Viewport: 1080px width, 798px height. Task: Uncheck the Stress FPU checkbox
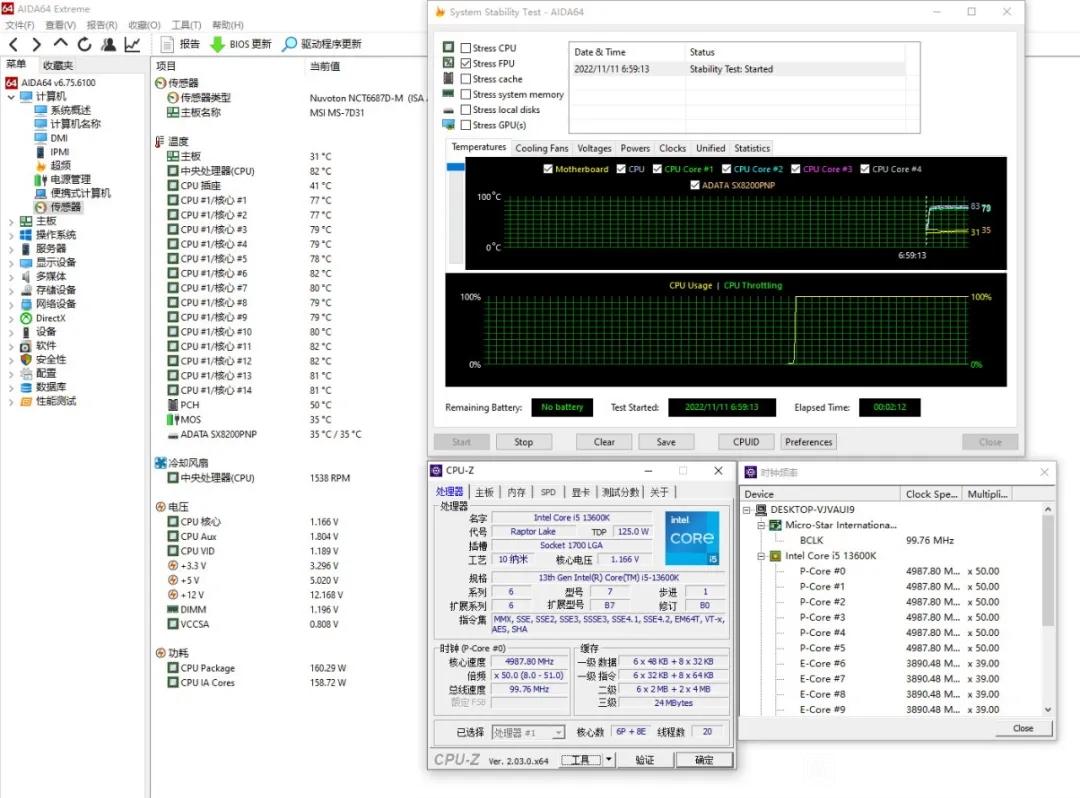[x=466, y=63]
